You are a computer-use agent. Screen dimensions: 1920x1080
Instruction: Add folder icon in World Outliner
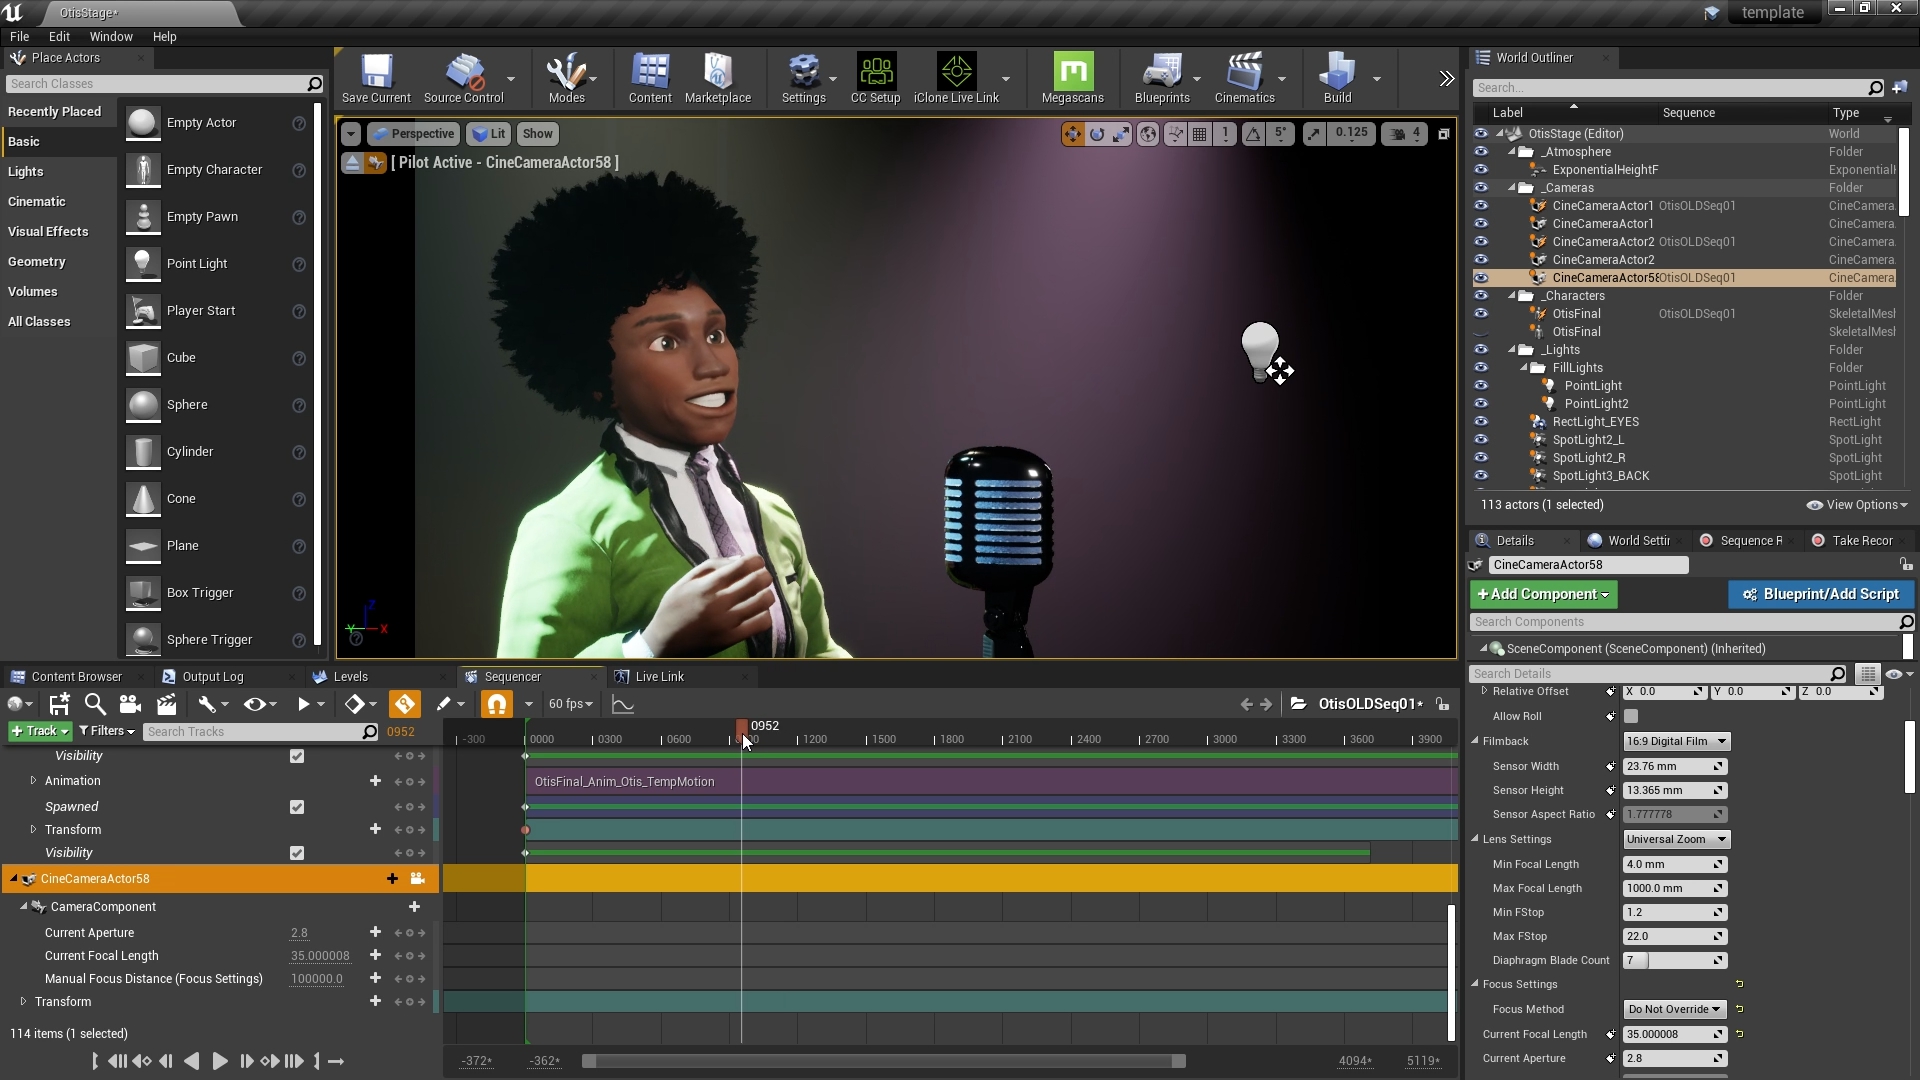(x=1899, y=88)
